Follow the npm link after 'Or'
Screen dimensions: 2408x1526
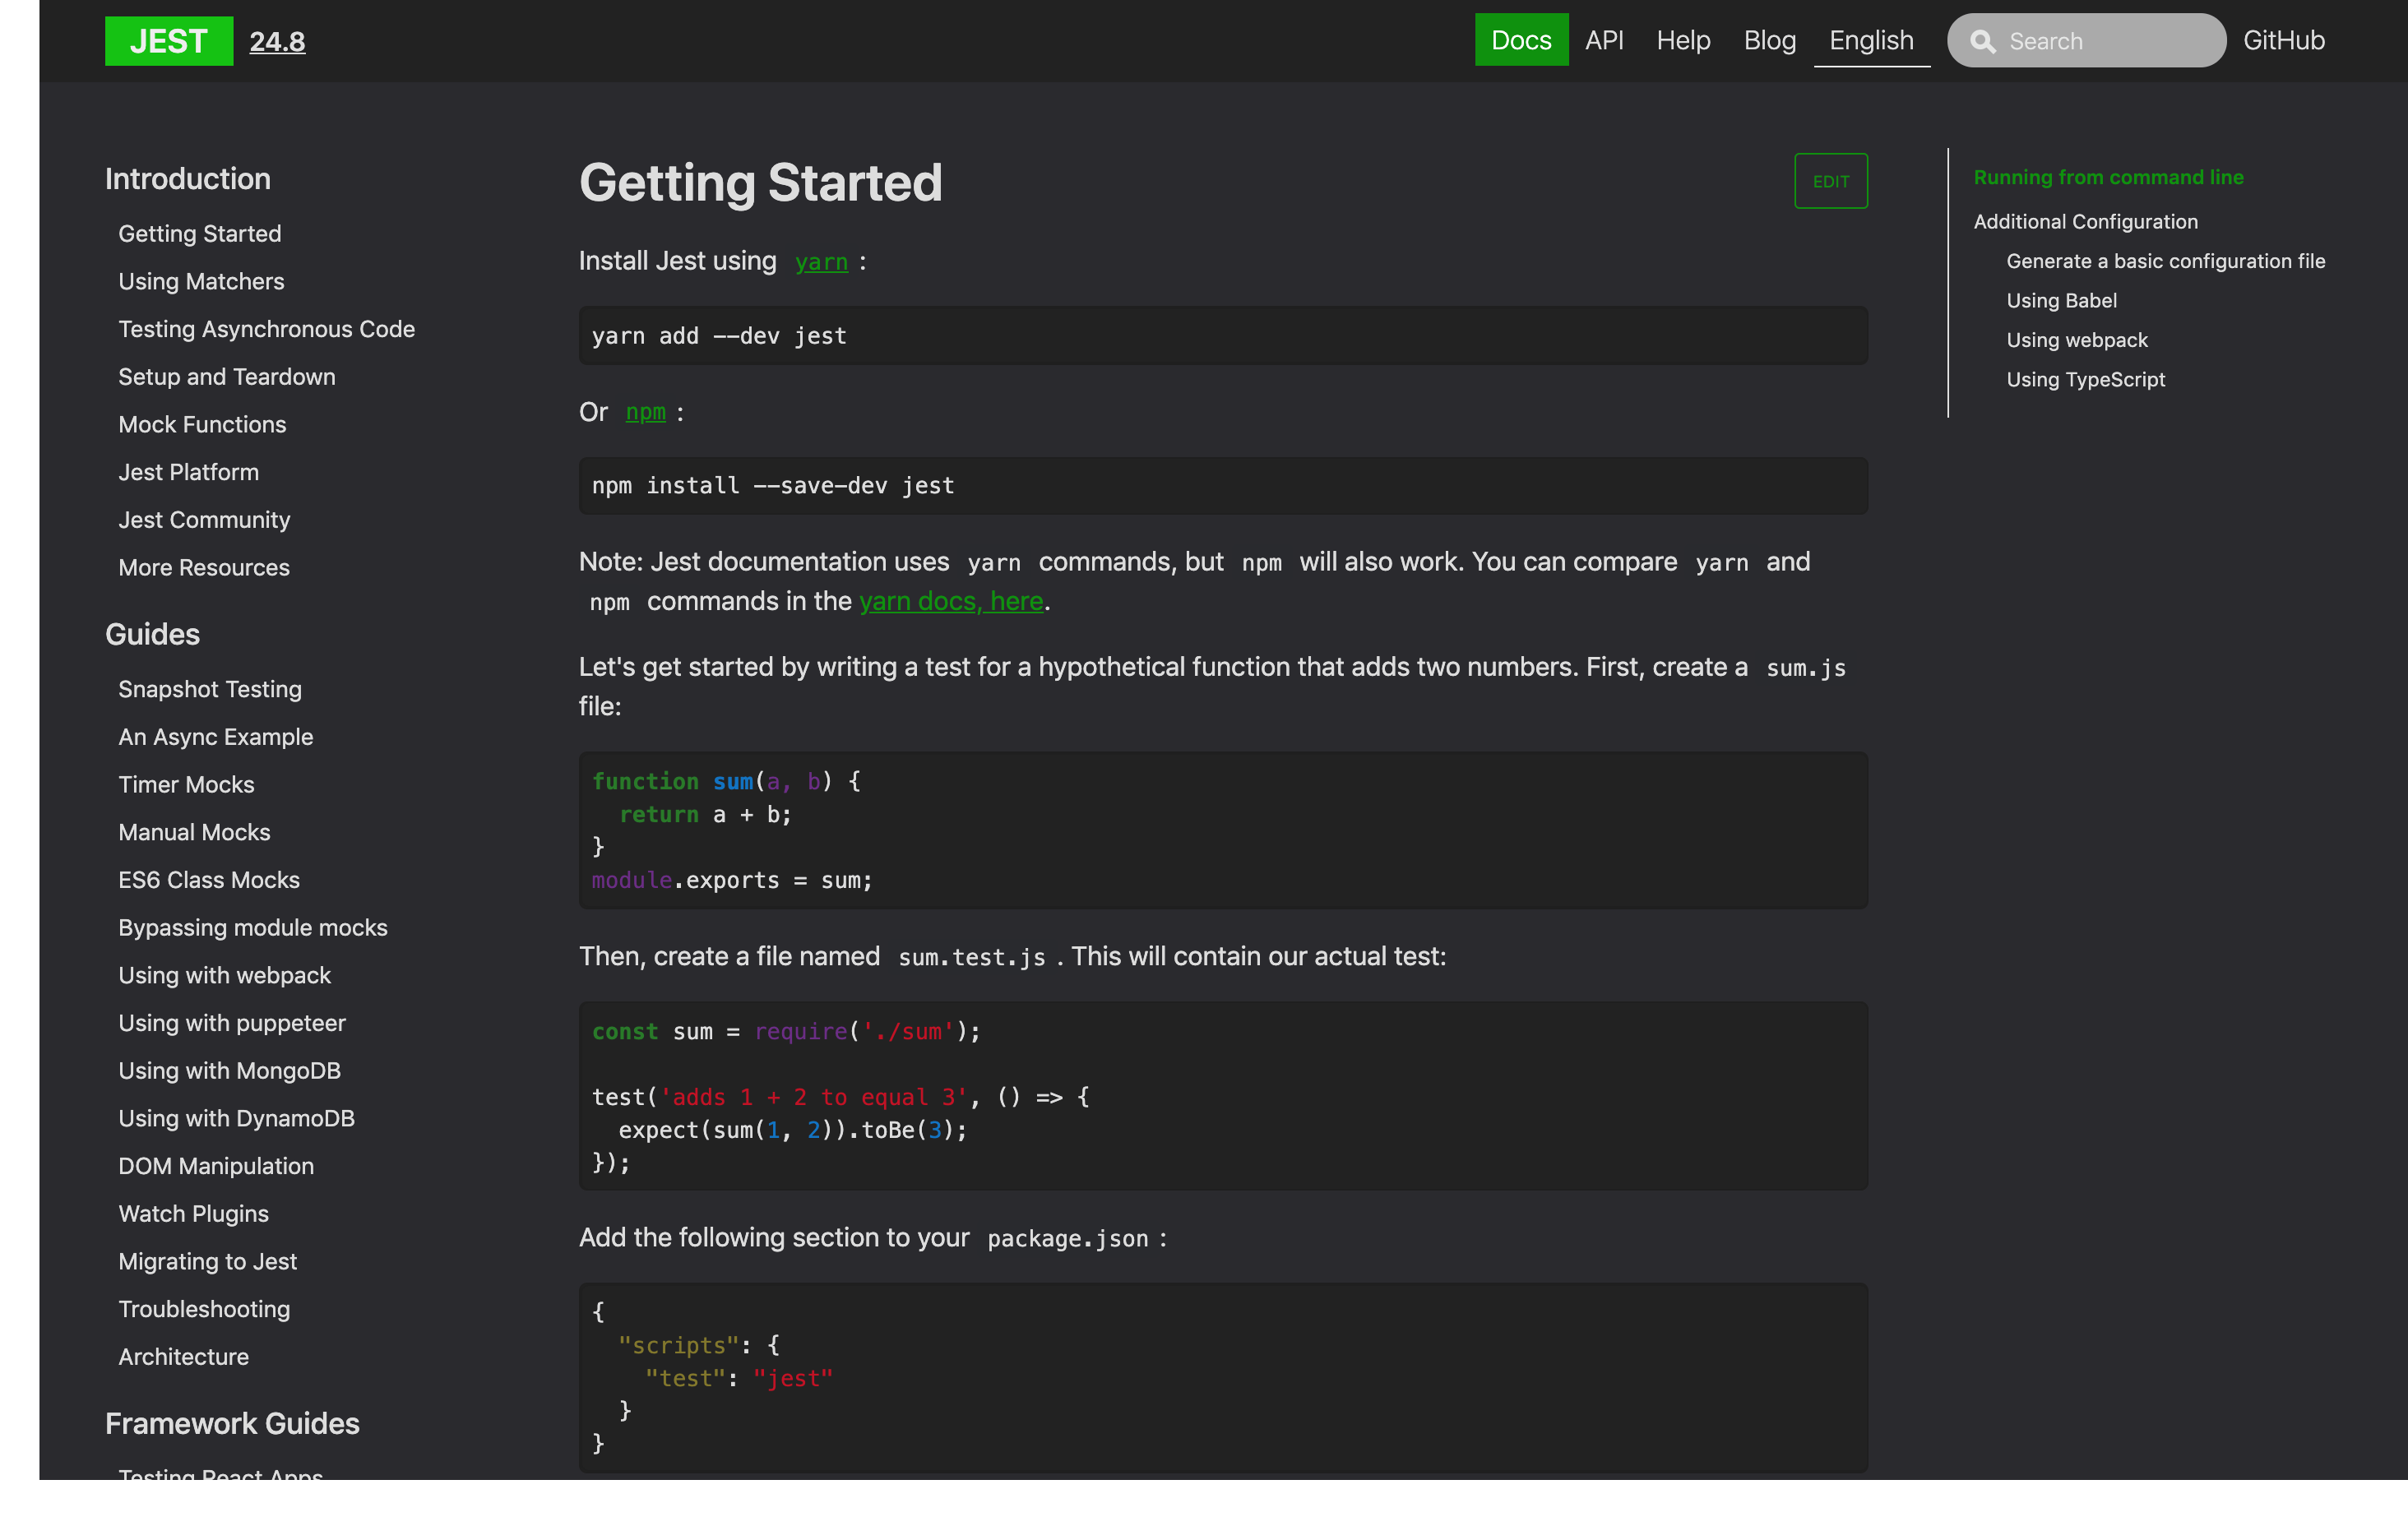(x=645, y=412)
